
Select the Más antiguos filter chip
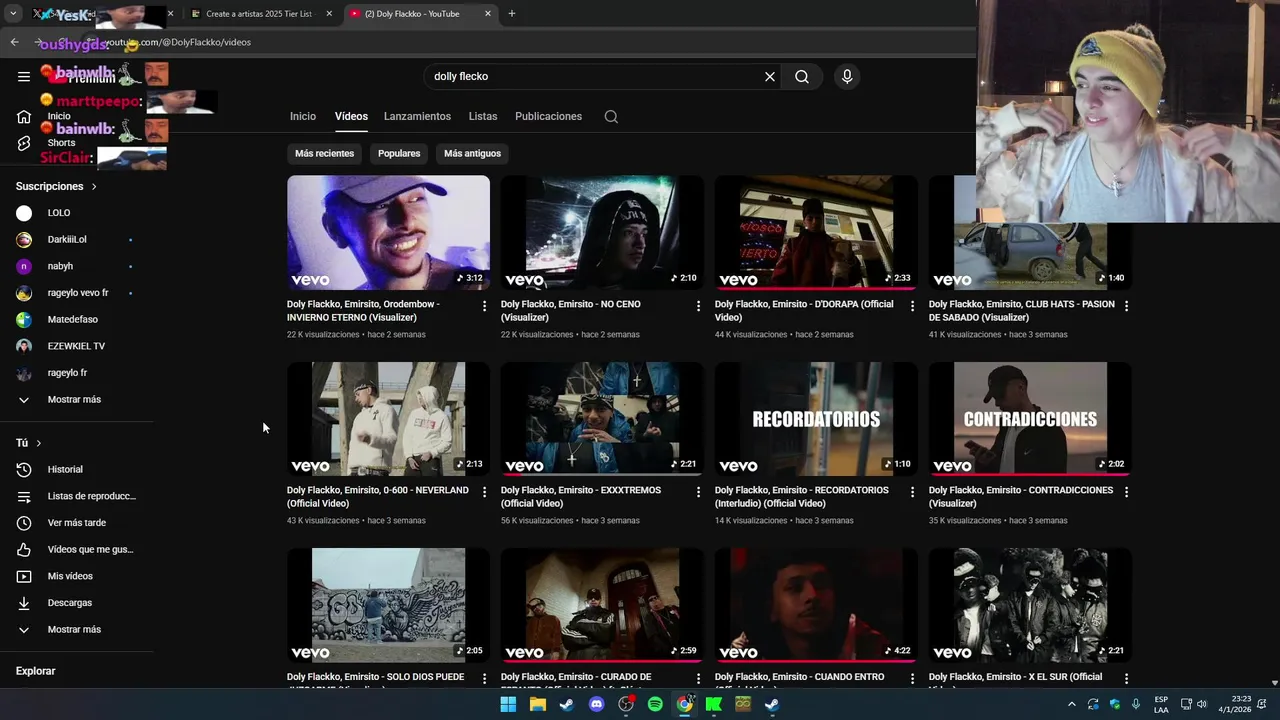(x=472, y=153)
